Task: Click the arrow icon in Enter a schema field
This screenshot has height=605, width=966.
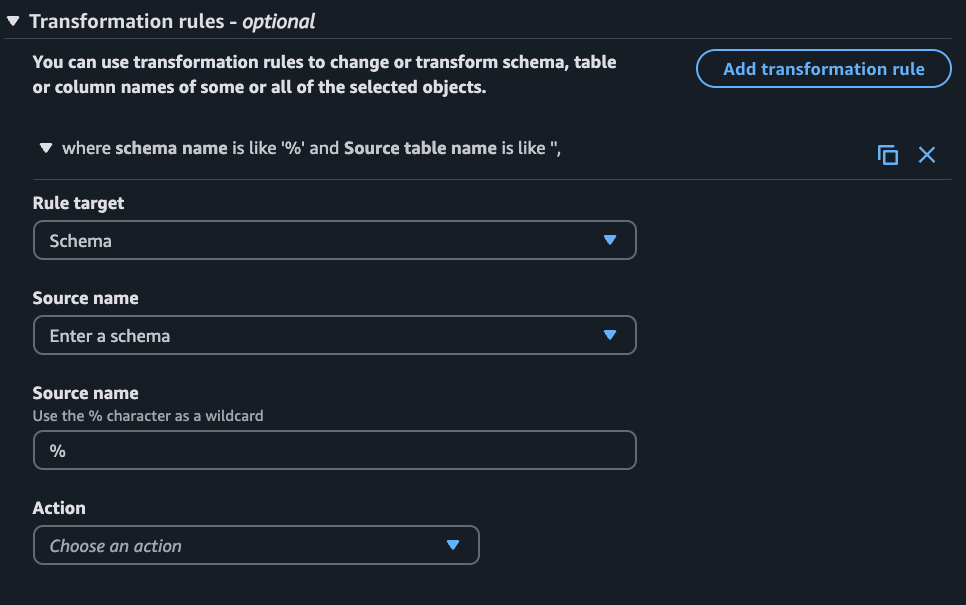Action: click(610, 336)
